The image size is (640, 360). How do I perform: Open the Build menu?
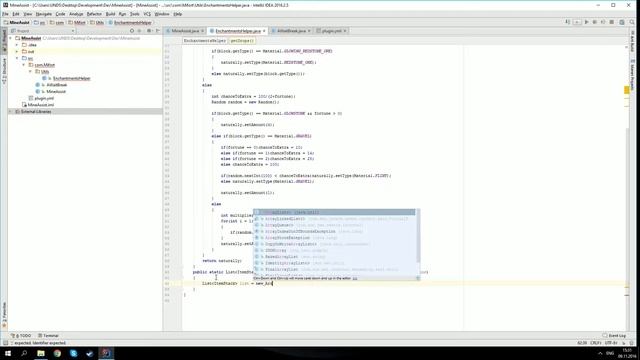pos(110,14)
